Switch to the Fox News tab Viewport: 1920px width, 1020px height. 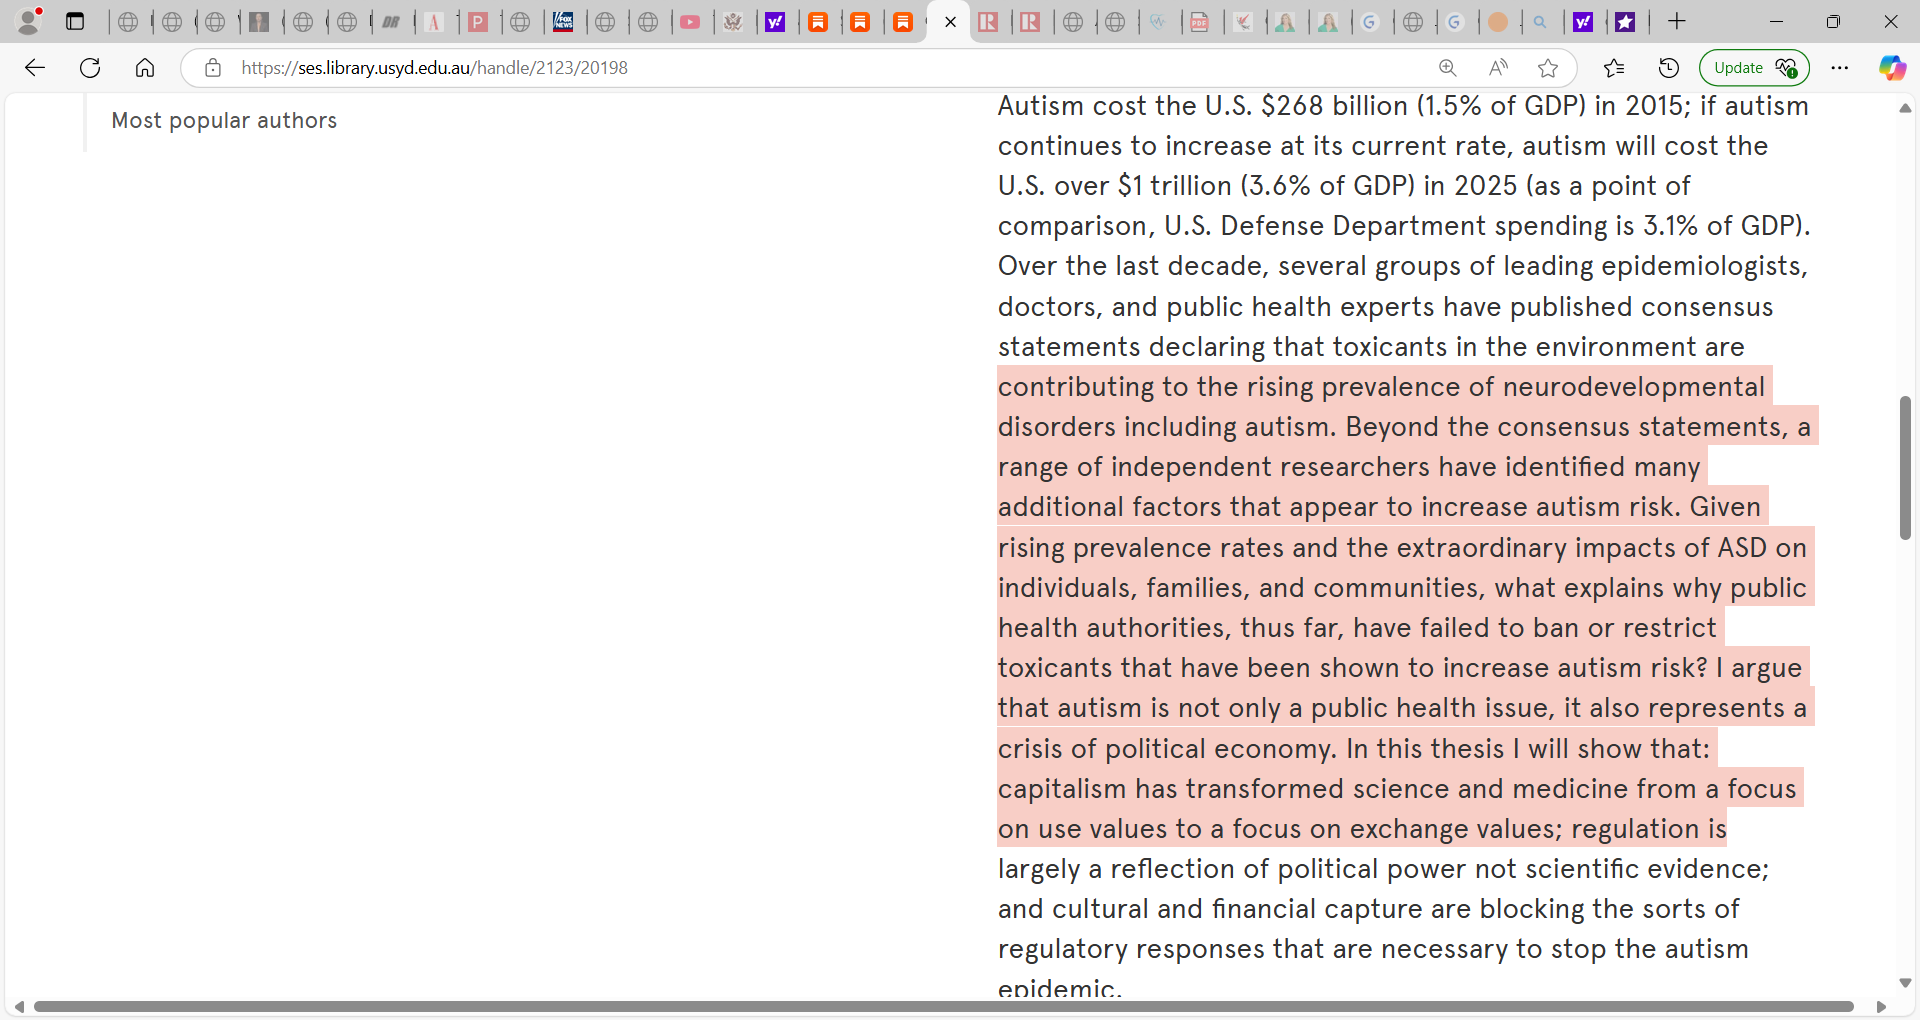tap(563, 22)
